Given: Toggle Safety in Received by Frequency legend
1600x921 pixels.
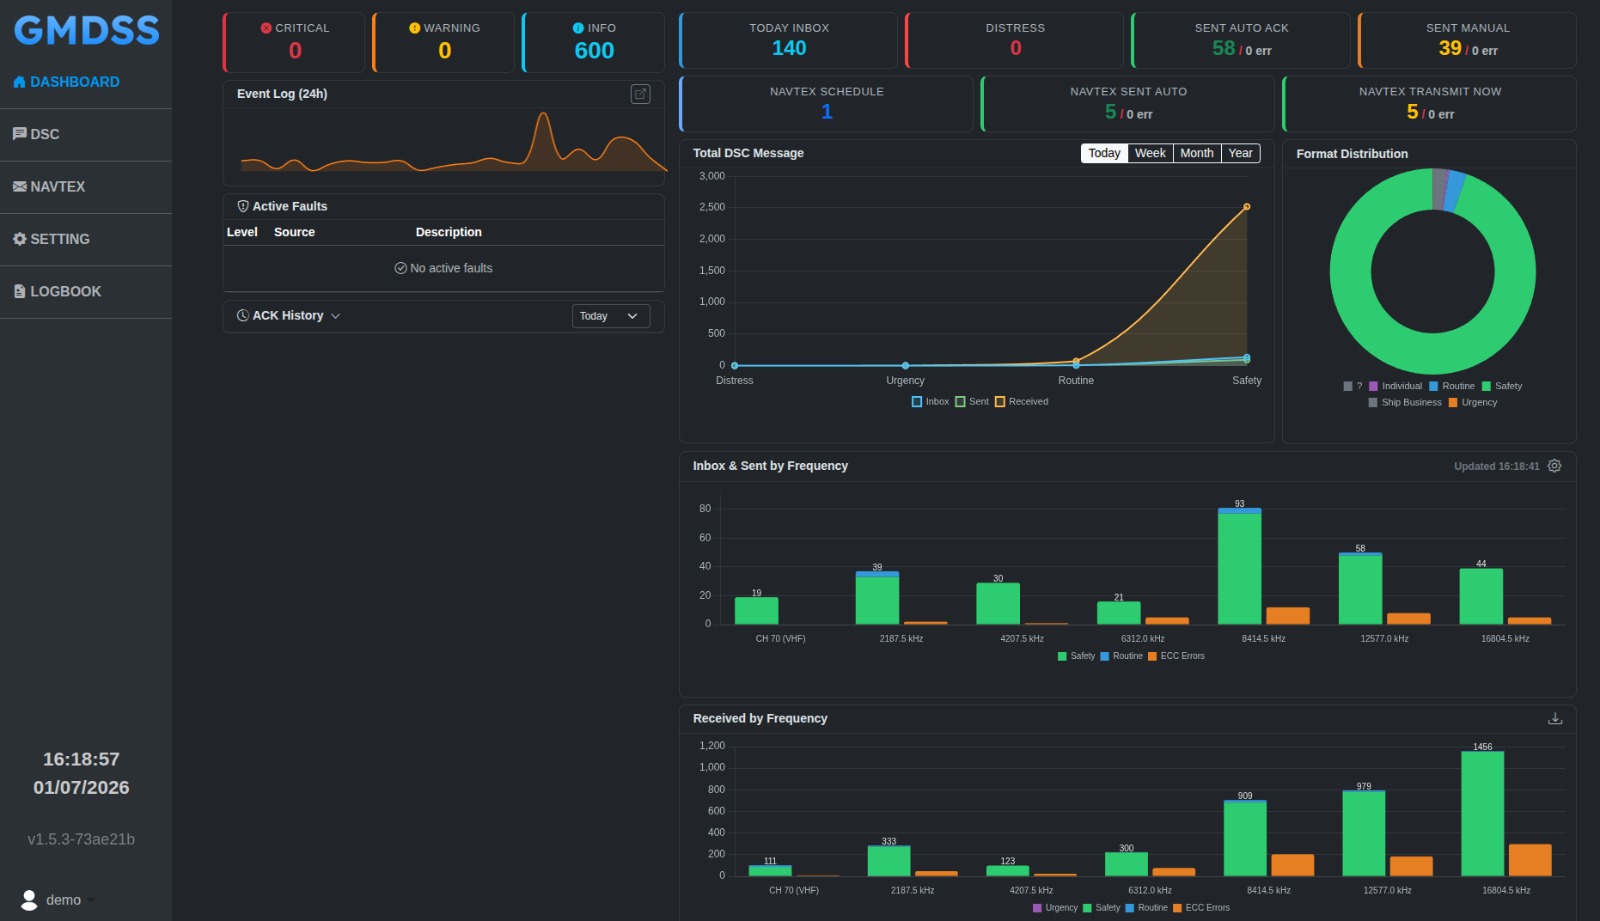Looking at the screenshot, I should click(x=1101, y=908).
